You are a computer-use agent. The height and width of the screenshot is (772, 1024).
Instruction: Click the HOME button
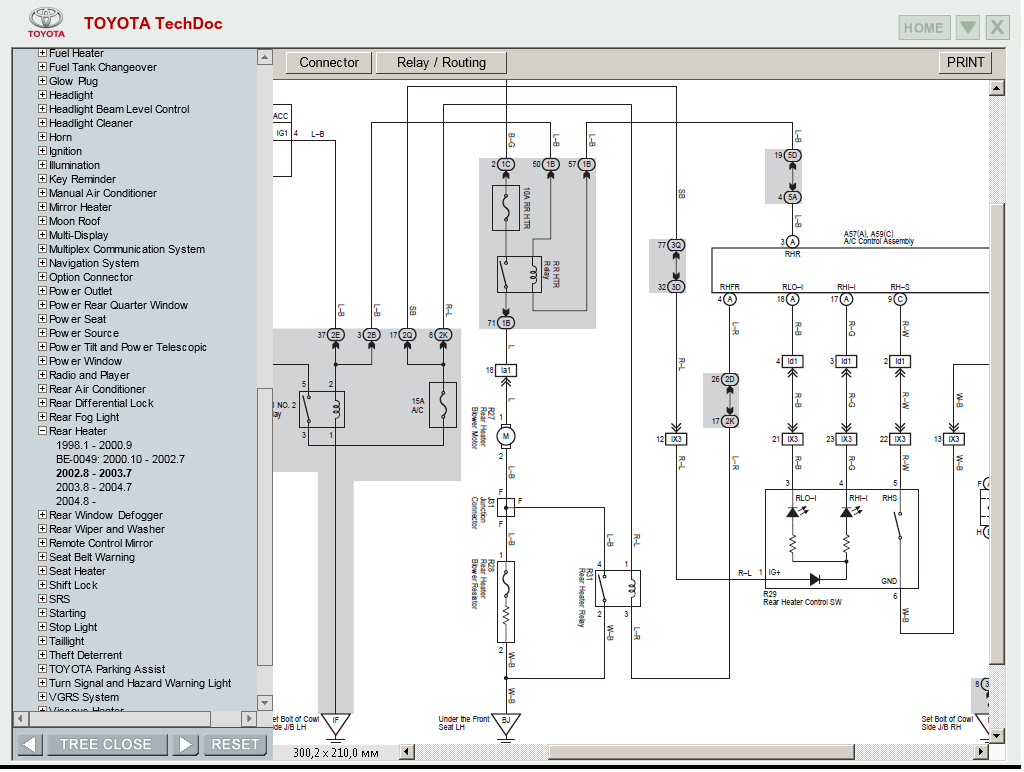pos(923,28)
